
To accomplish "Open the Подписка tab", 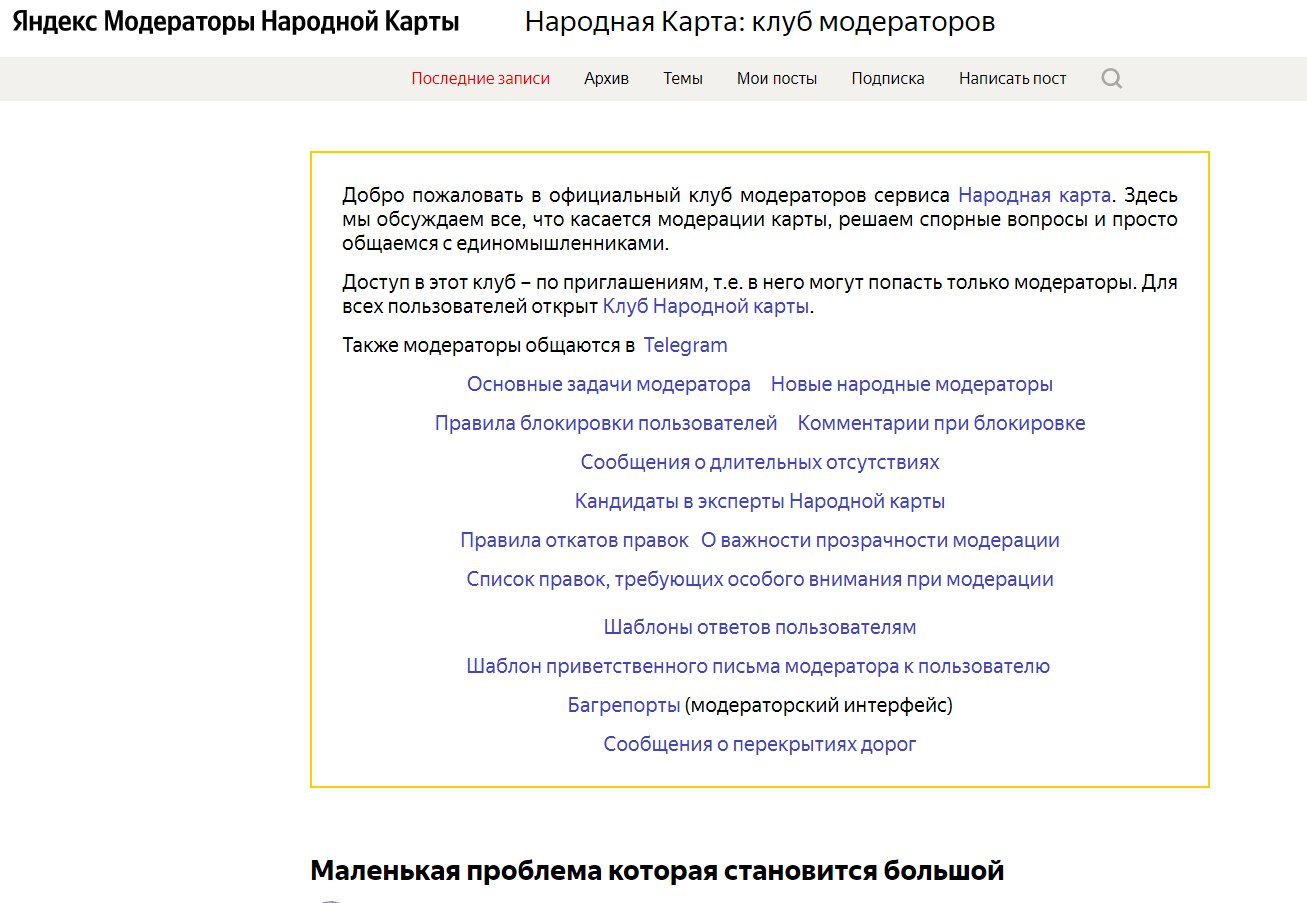I will coord(888,78).
